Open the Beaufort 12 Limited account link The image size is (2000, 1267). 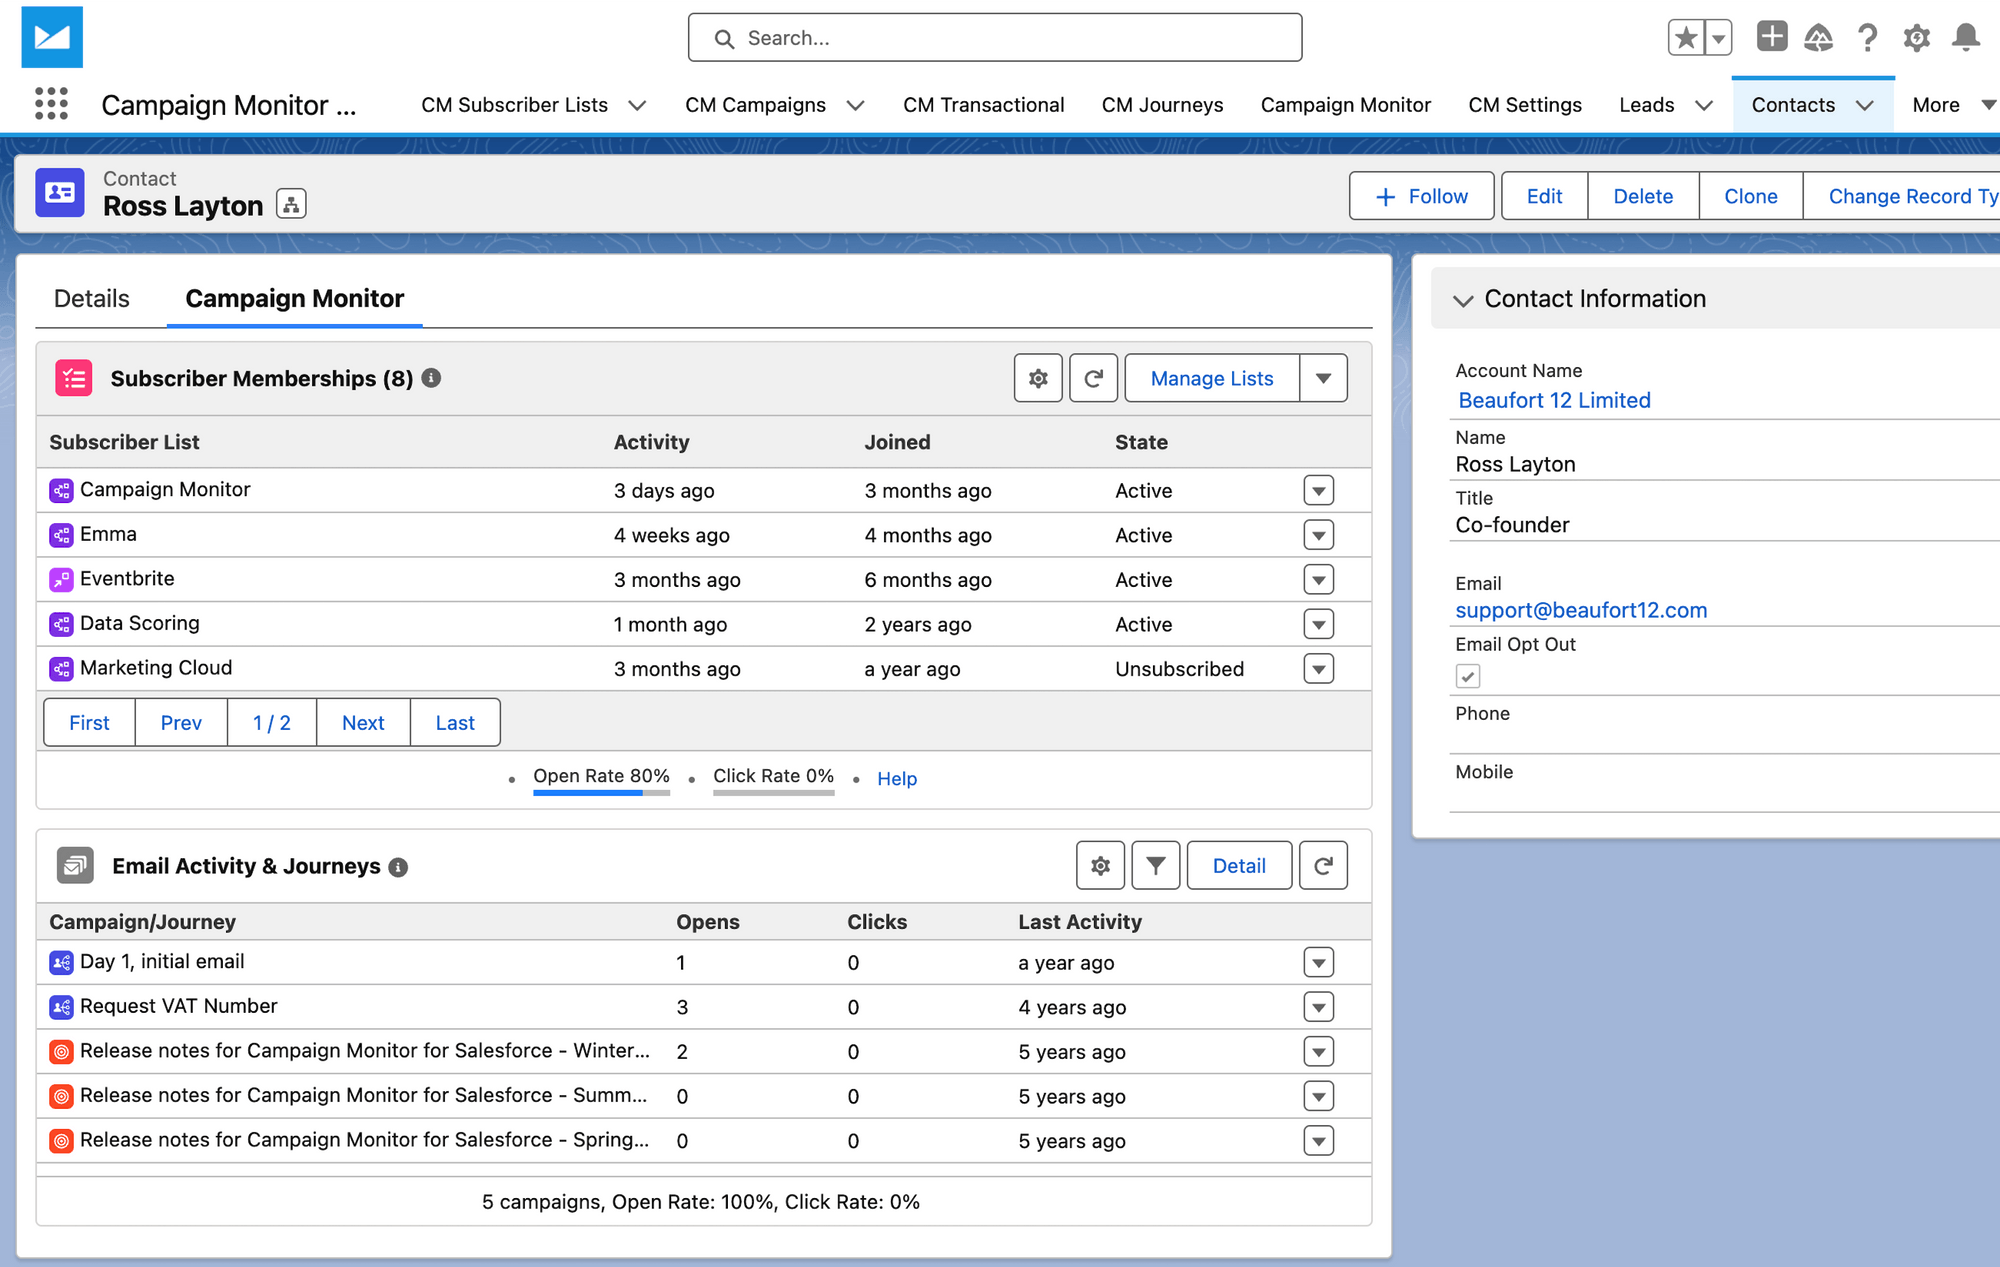coord(1554,401)
